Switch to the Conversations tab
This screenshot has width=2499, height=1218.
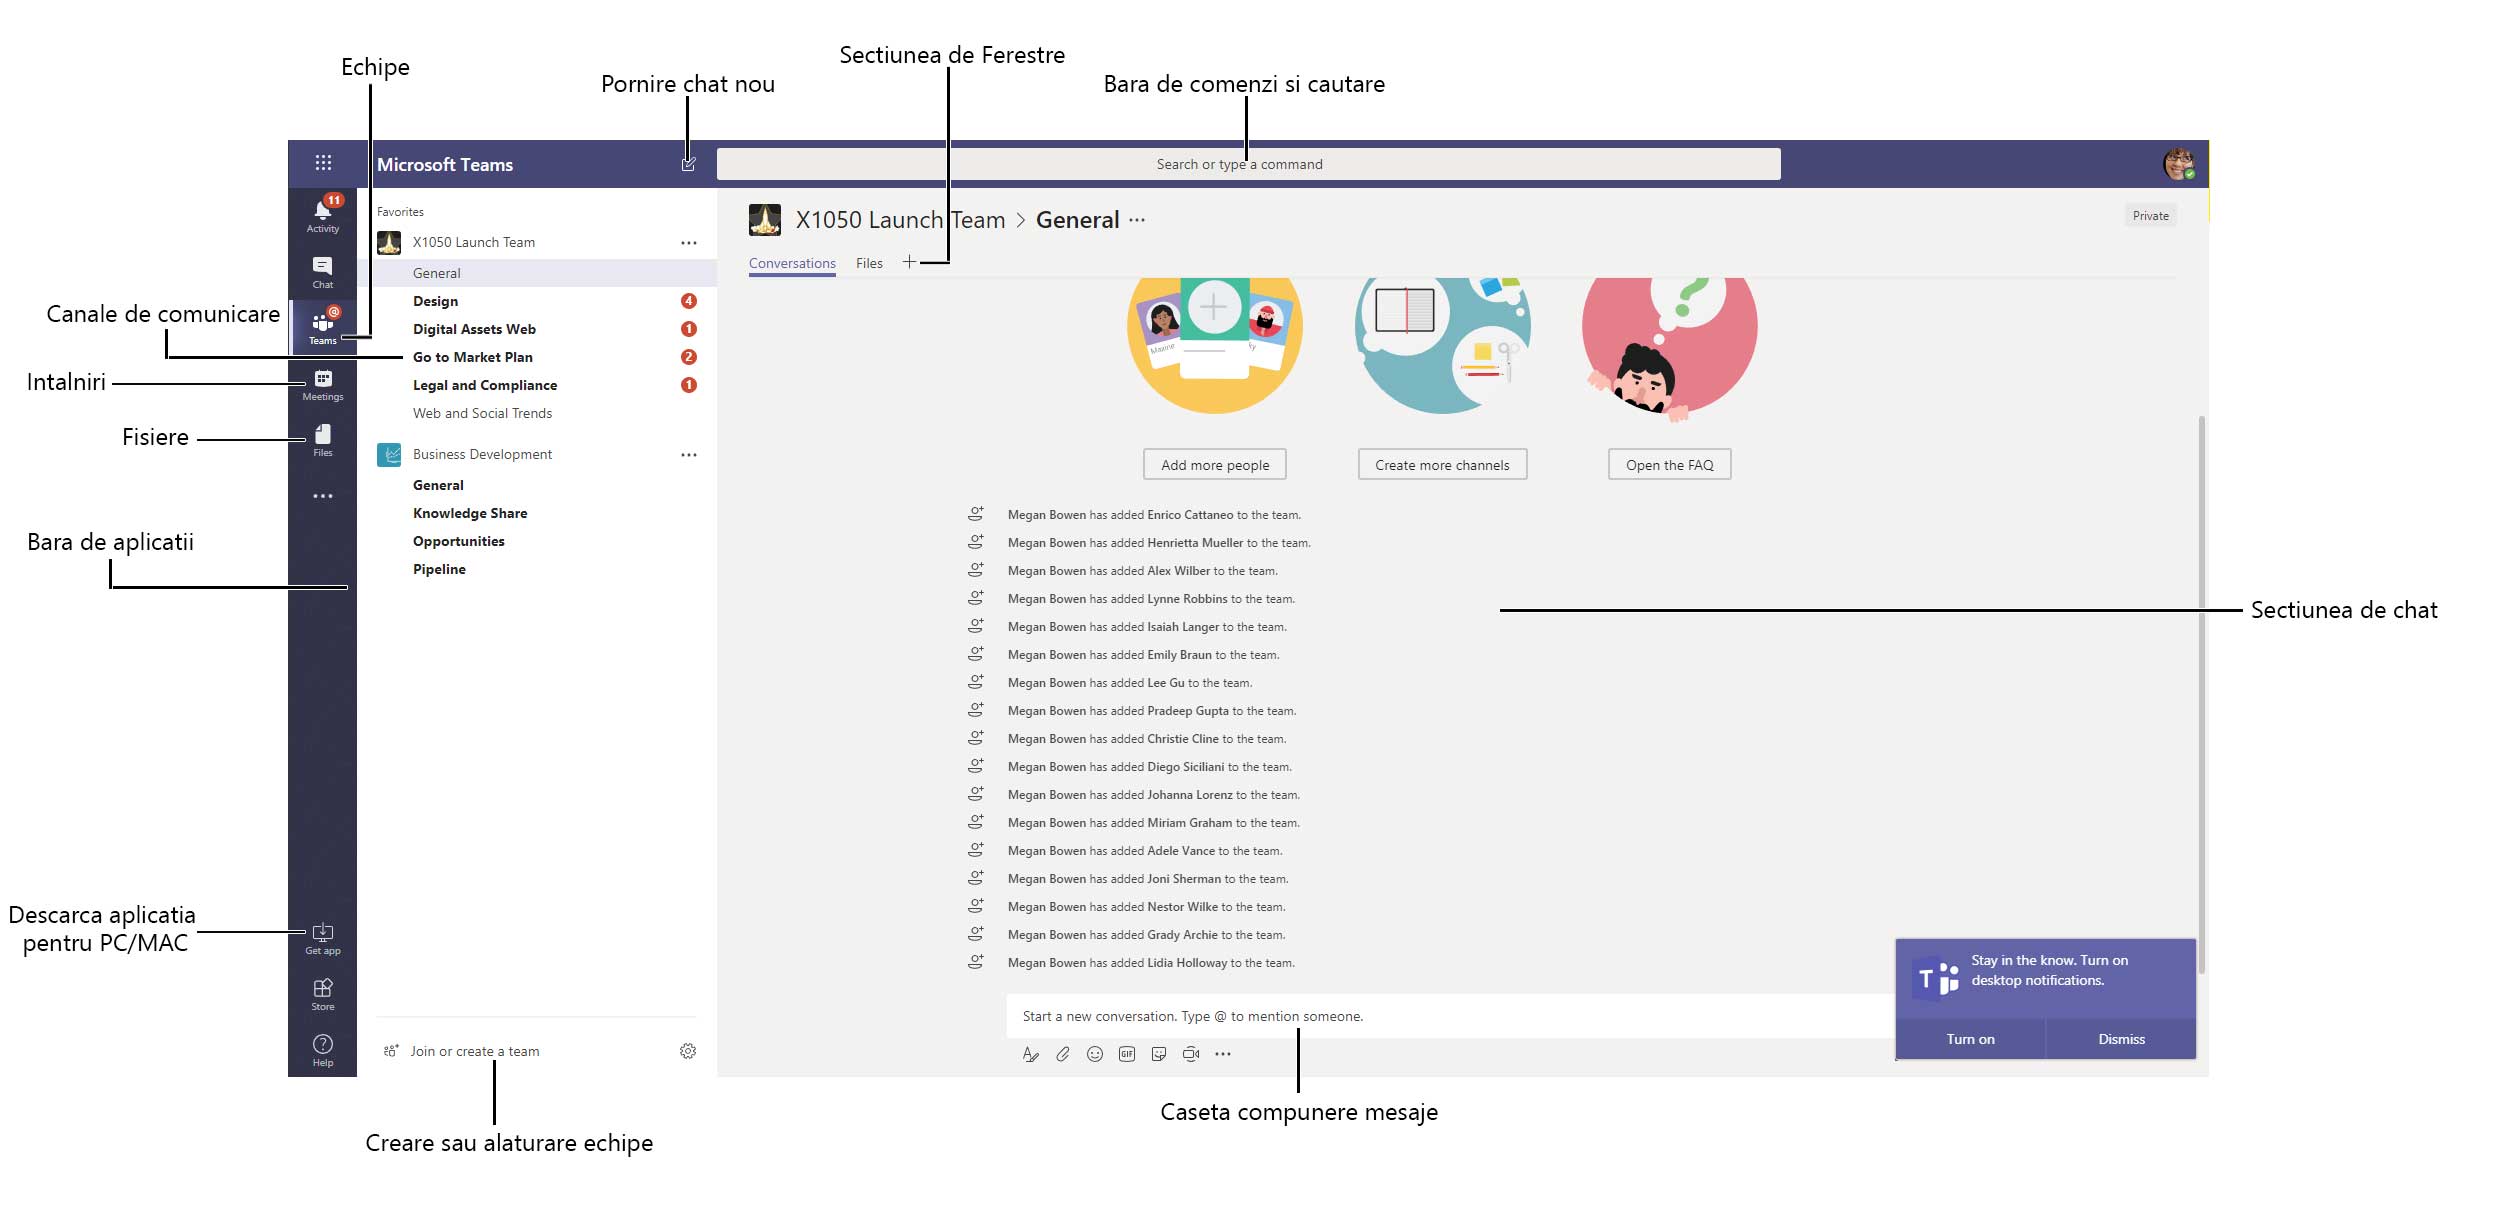[792, 264]
